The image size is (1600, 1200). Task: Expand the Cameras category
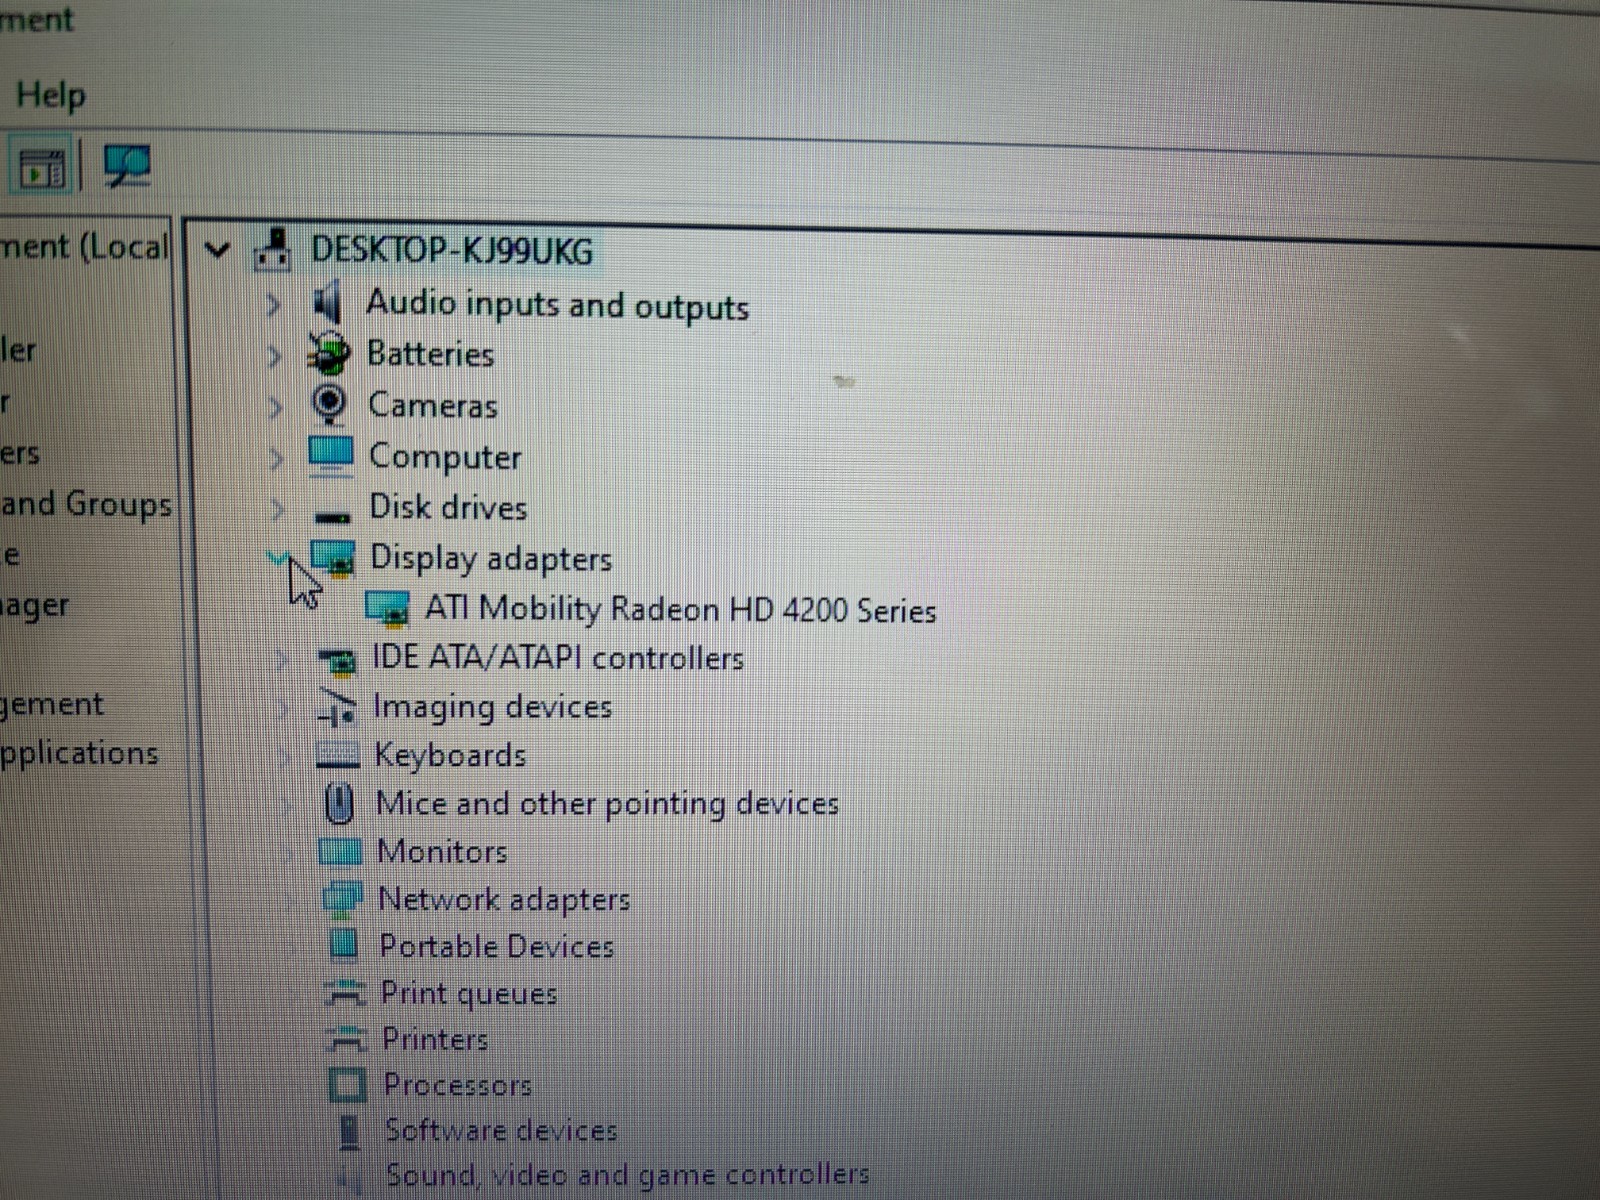tap(275, 407)
